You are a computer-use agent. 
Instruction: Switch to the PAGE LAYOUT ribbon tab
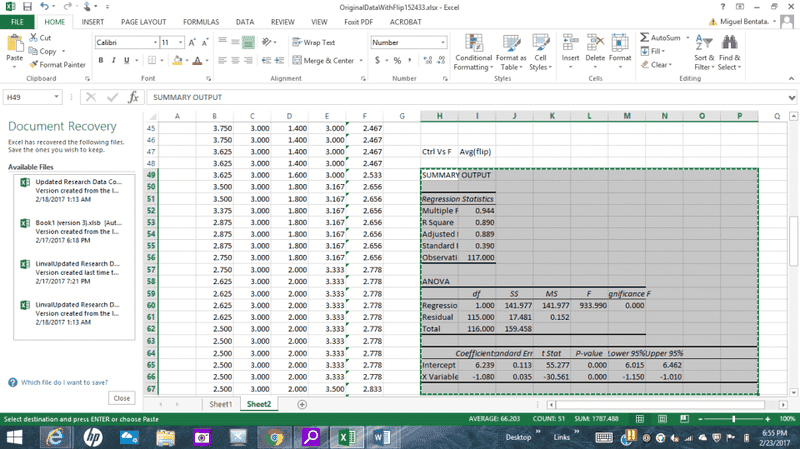[x=144, y=20]
